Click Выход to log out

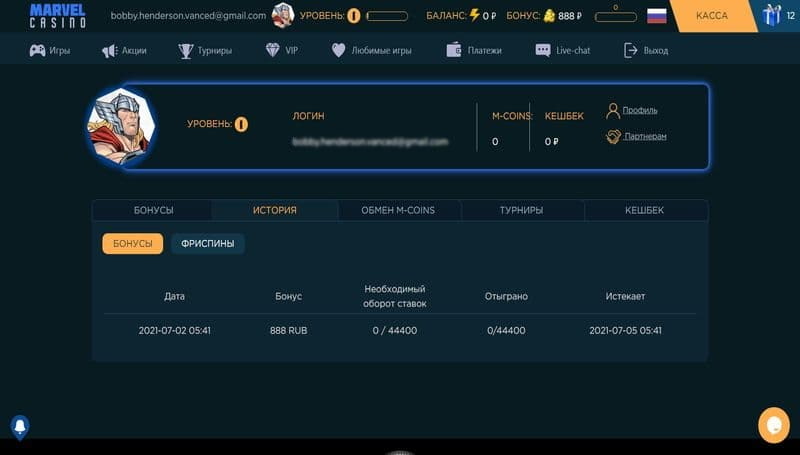pos(646,50)
